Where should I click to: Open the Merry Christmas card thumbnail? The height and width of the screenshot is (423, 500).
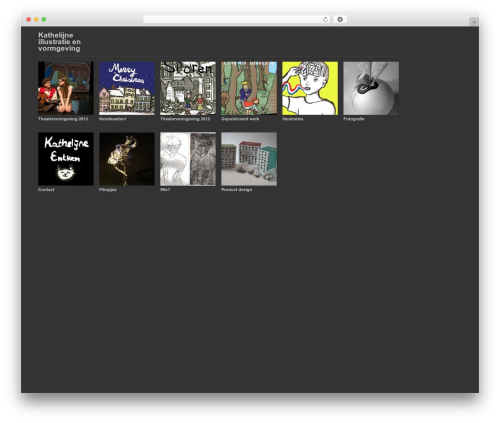coord(127,88)
